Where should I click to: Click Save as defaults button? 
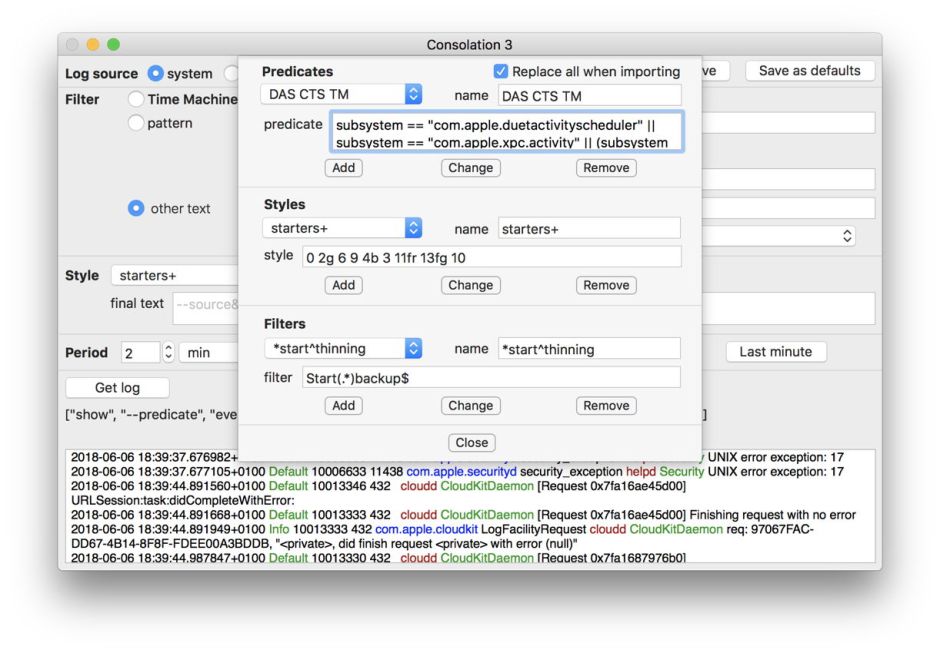[809, 71]
